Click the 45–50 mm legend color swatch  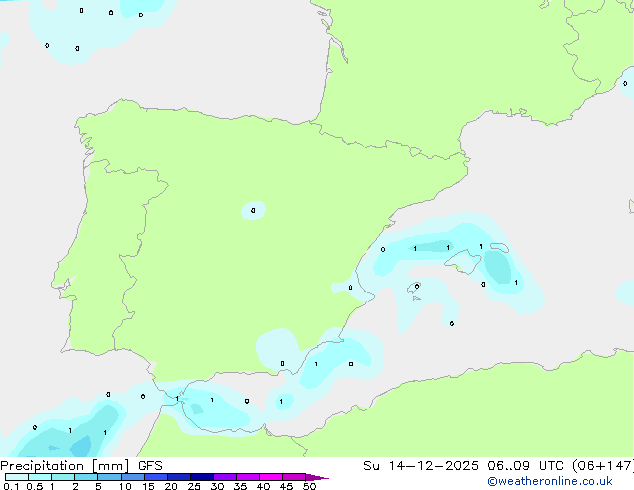294,477
